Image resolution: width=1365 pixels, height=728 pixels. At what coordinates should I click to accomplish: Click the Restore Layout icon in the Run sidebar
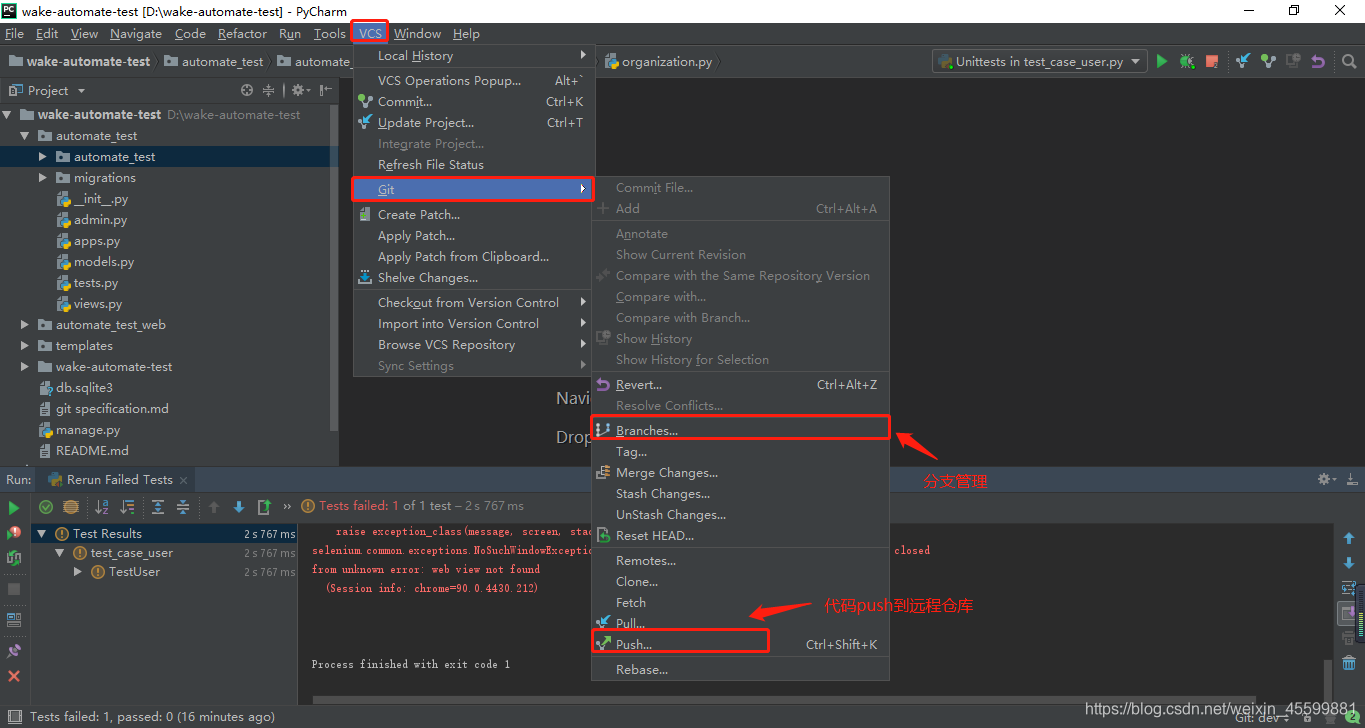[14, 620]
